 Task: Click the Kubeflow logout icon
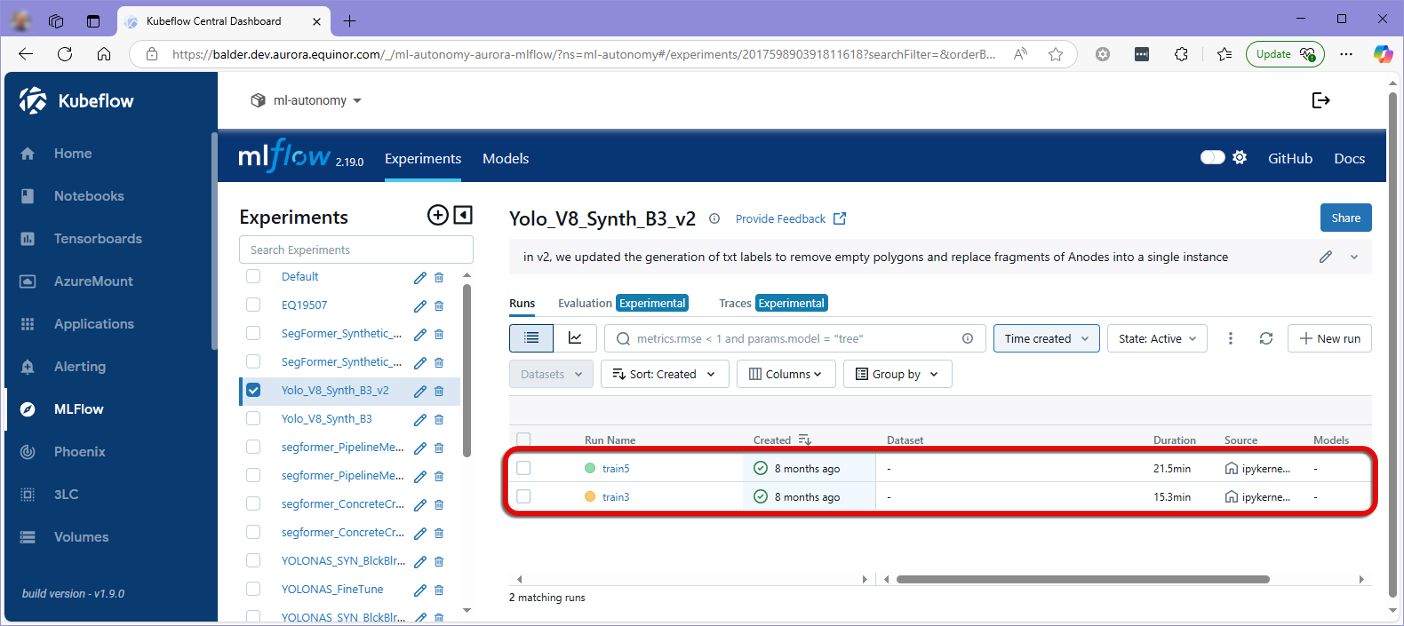pos(1321,100)
